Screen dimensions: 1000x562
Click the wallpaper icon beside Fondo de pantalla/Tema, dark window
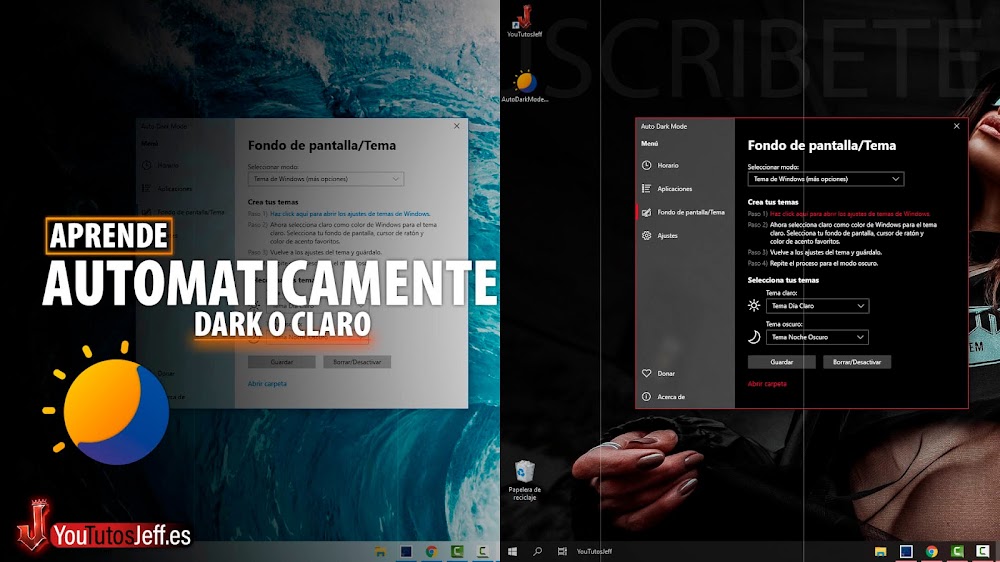click(646, 212)
